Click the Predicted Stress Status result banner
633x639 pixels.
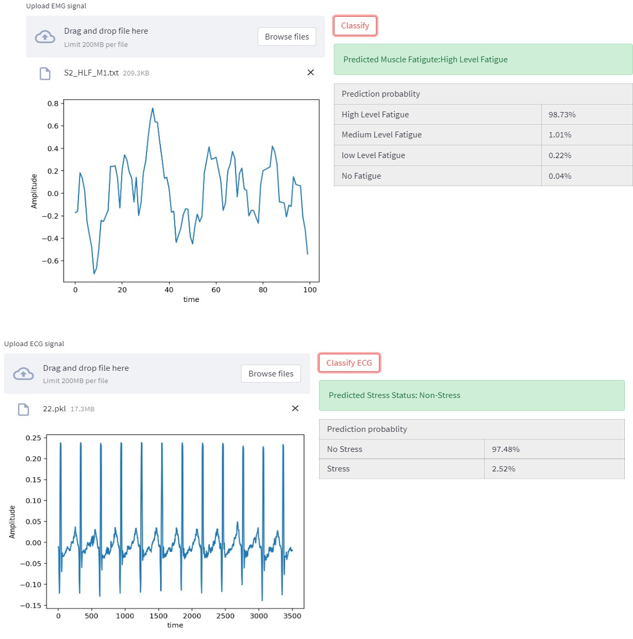[x=471, y=395]
